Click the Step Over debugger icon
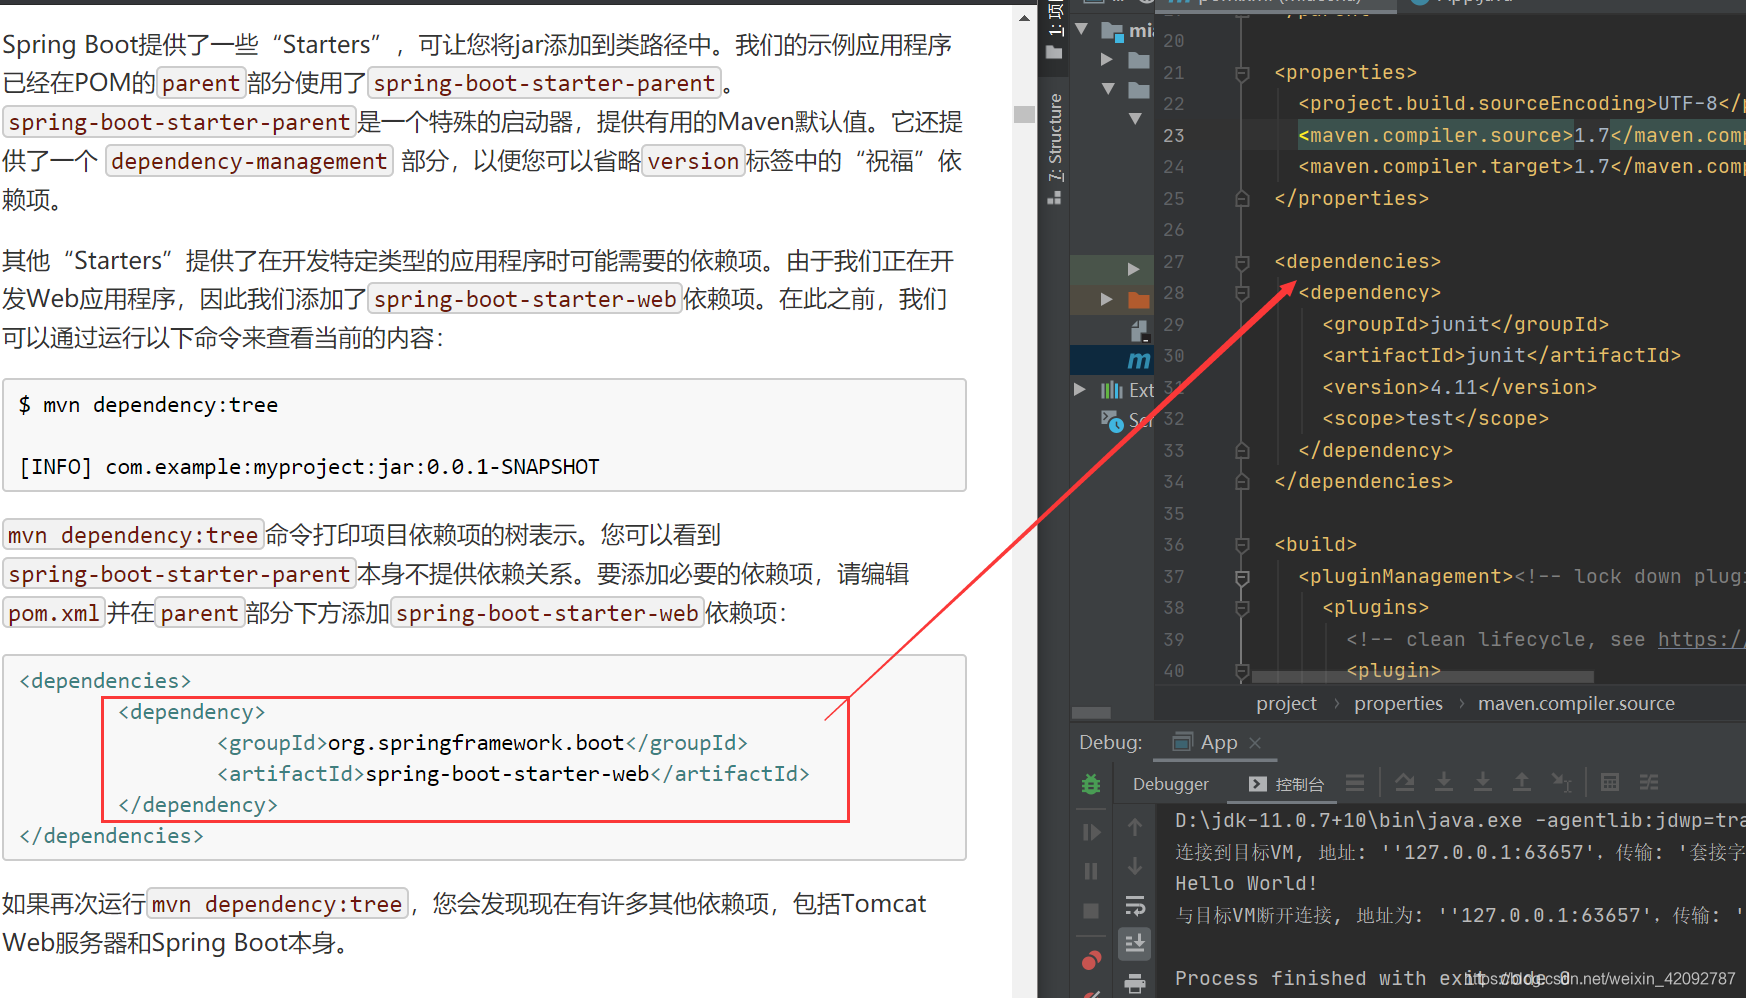The height and width of the screenshot is (998, 1746). click(x=1405, y=782)
